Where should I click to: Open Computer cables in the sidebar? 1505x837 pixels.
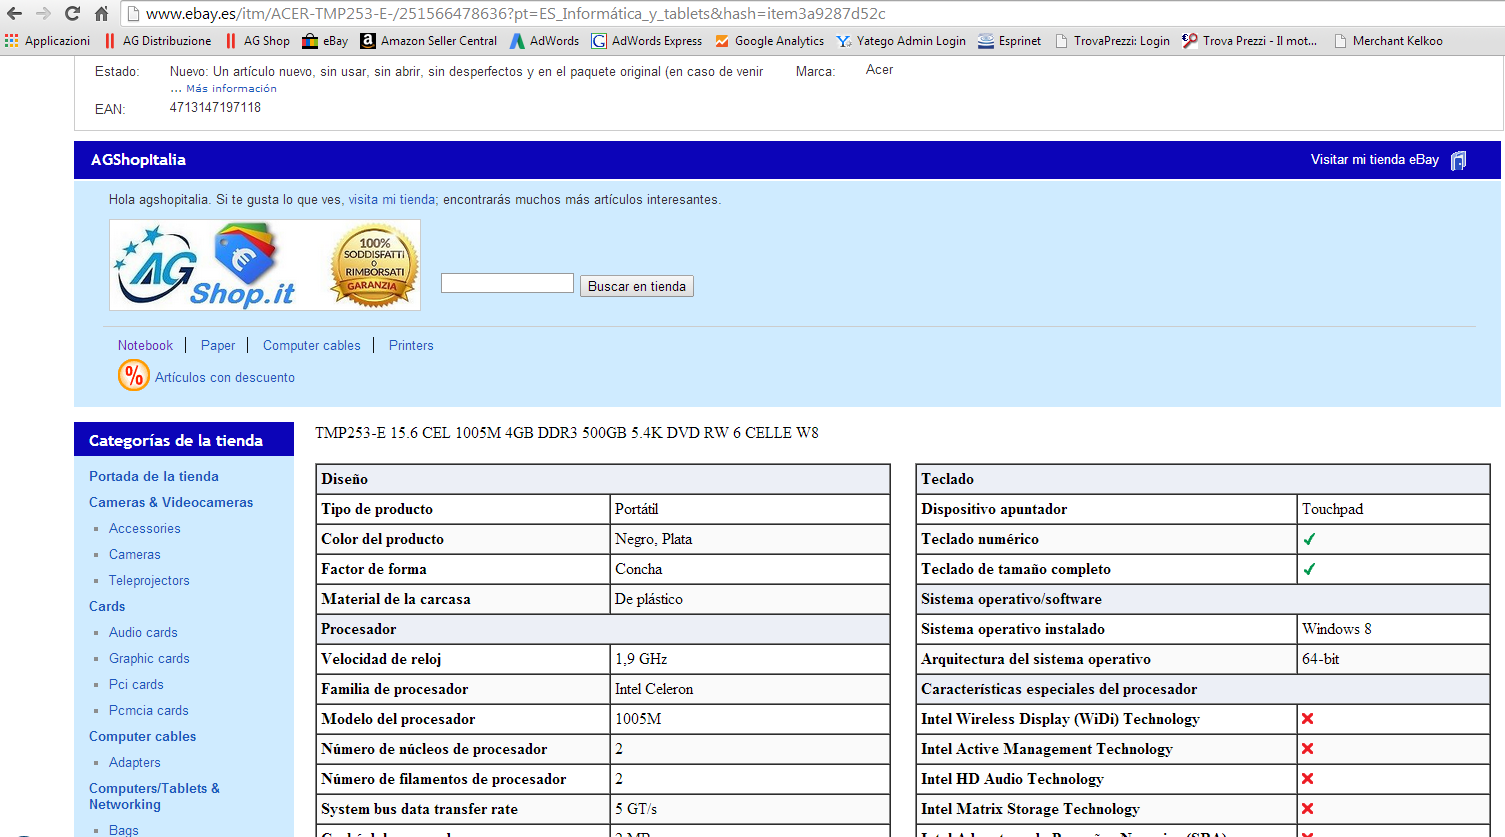click(143, 736)
